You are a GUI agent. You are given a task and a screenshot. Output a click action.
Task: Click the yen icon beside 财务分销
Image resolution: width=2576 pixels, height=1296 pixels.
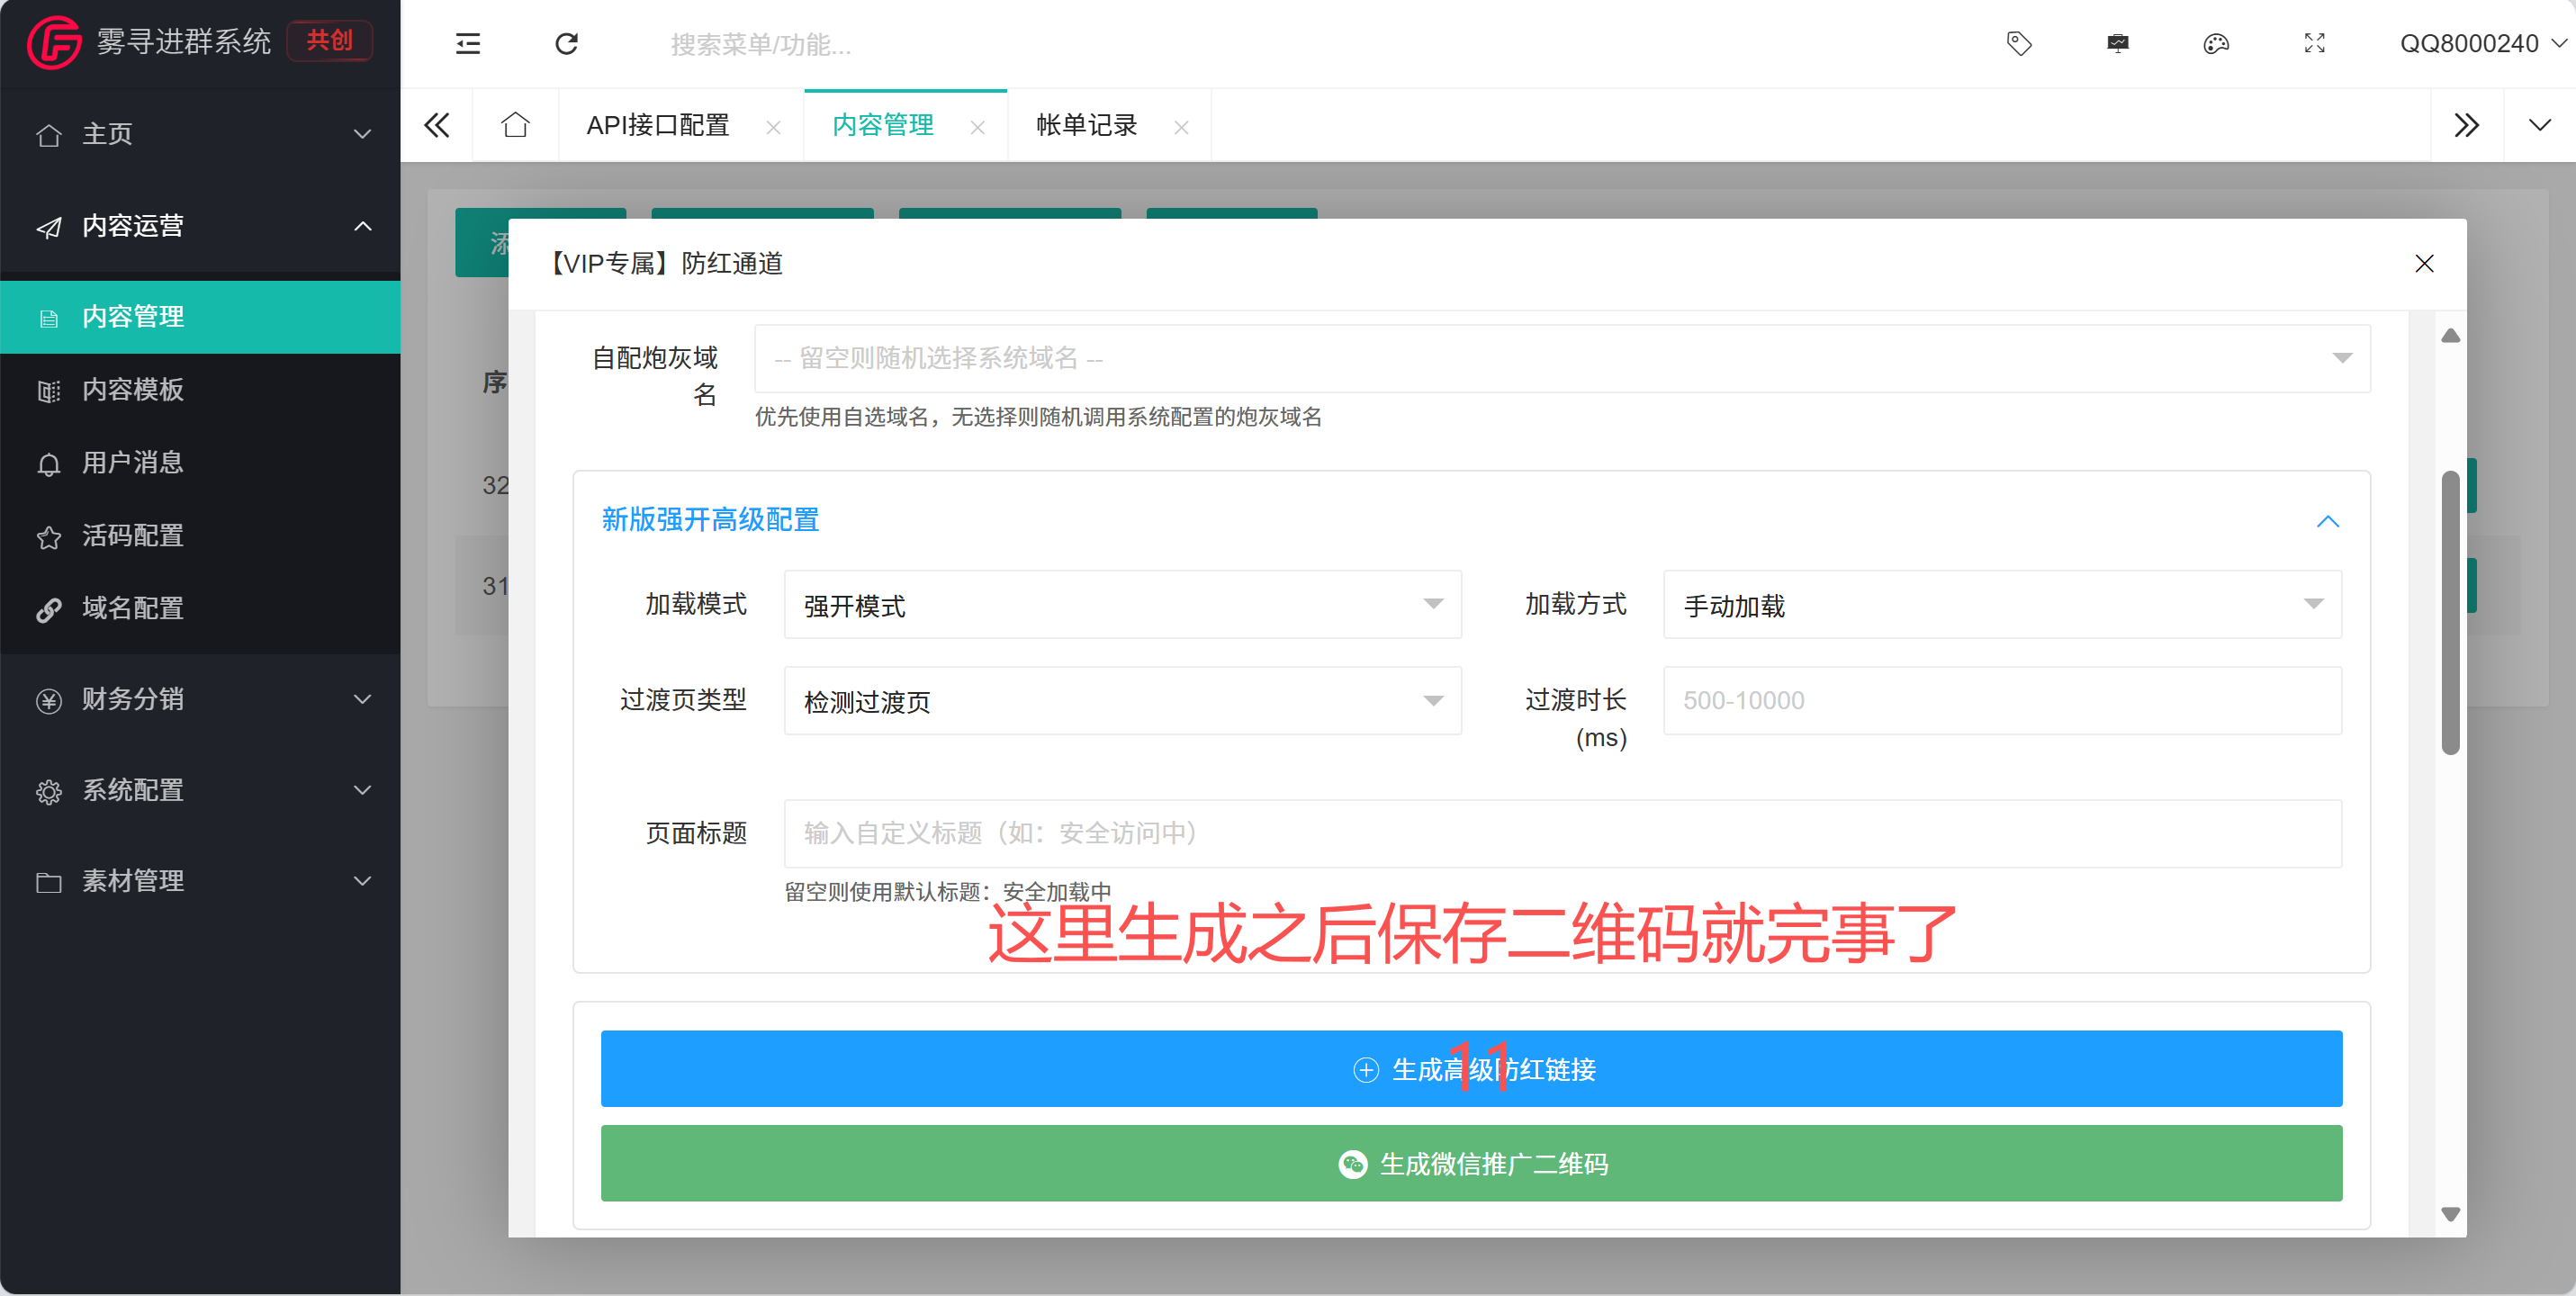tap(48, 701)
